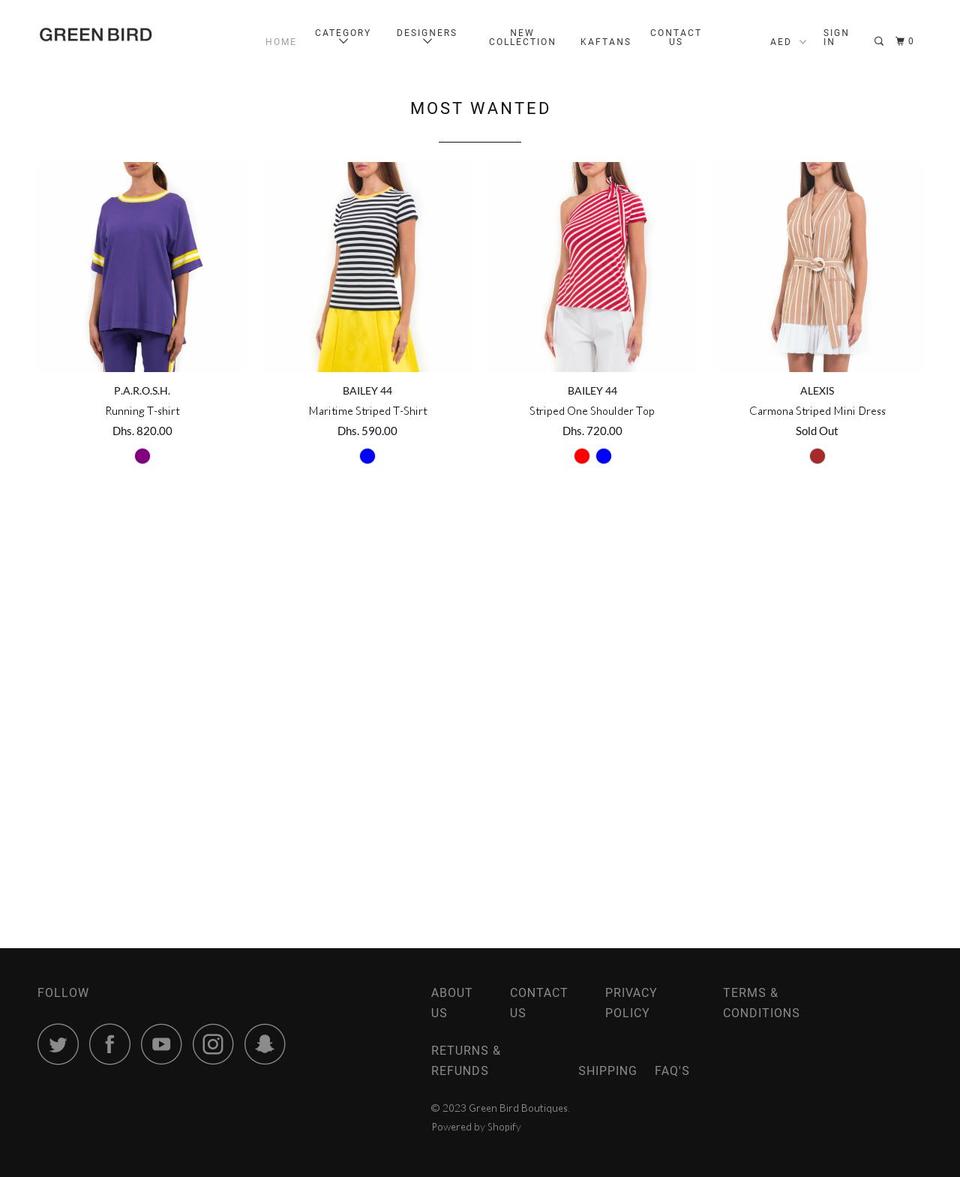960x1177 pixels.
Task: Open the AED currency selector
Action: (x=788, y=42)
